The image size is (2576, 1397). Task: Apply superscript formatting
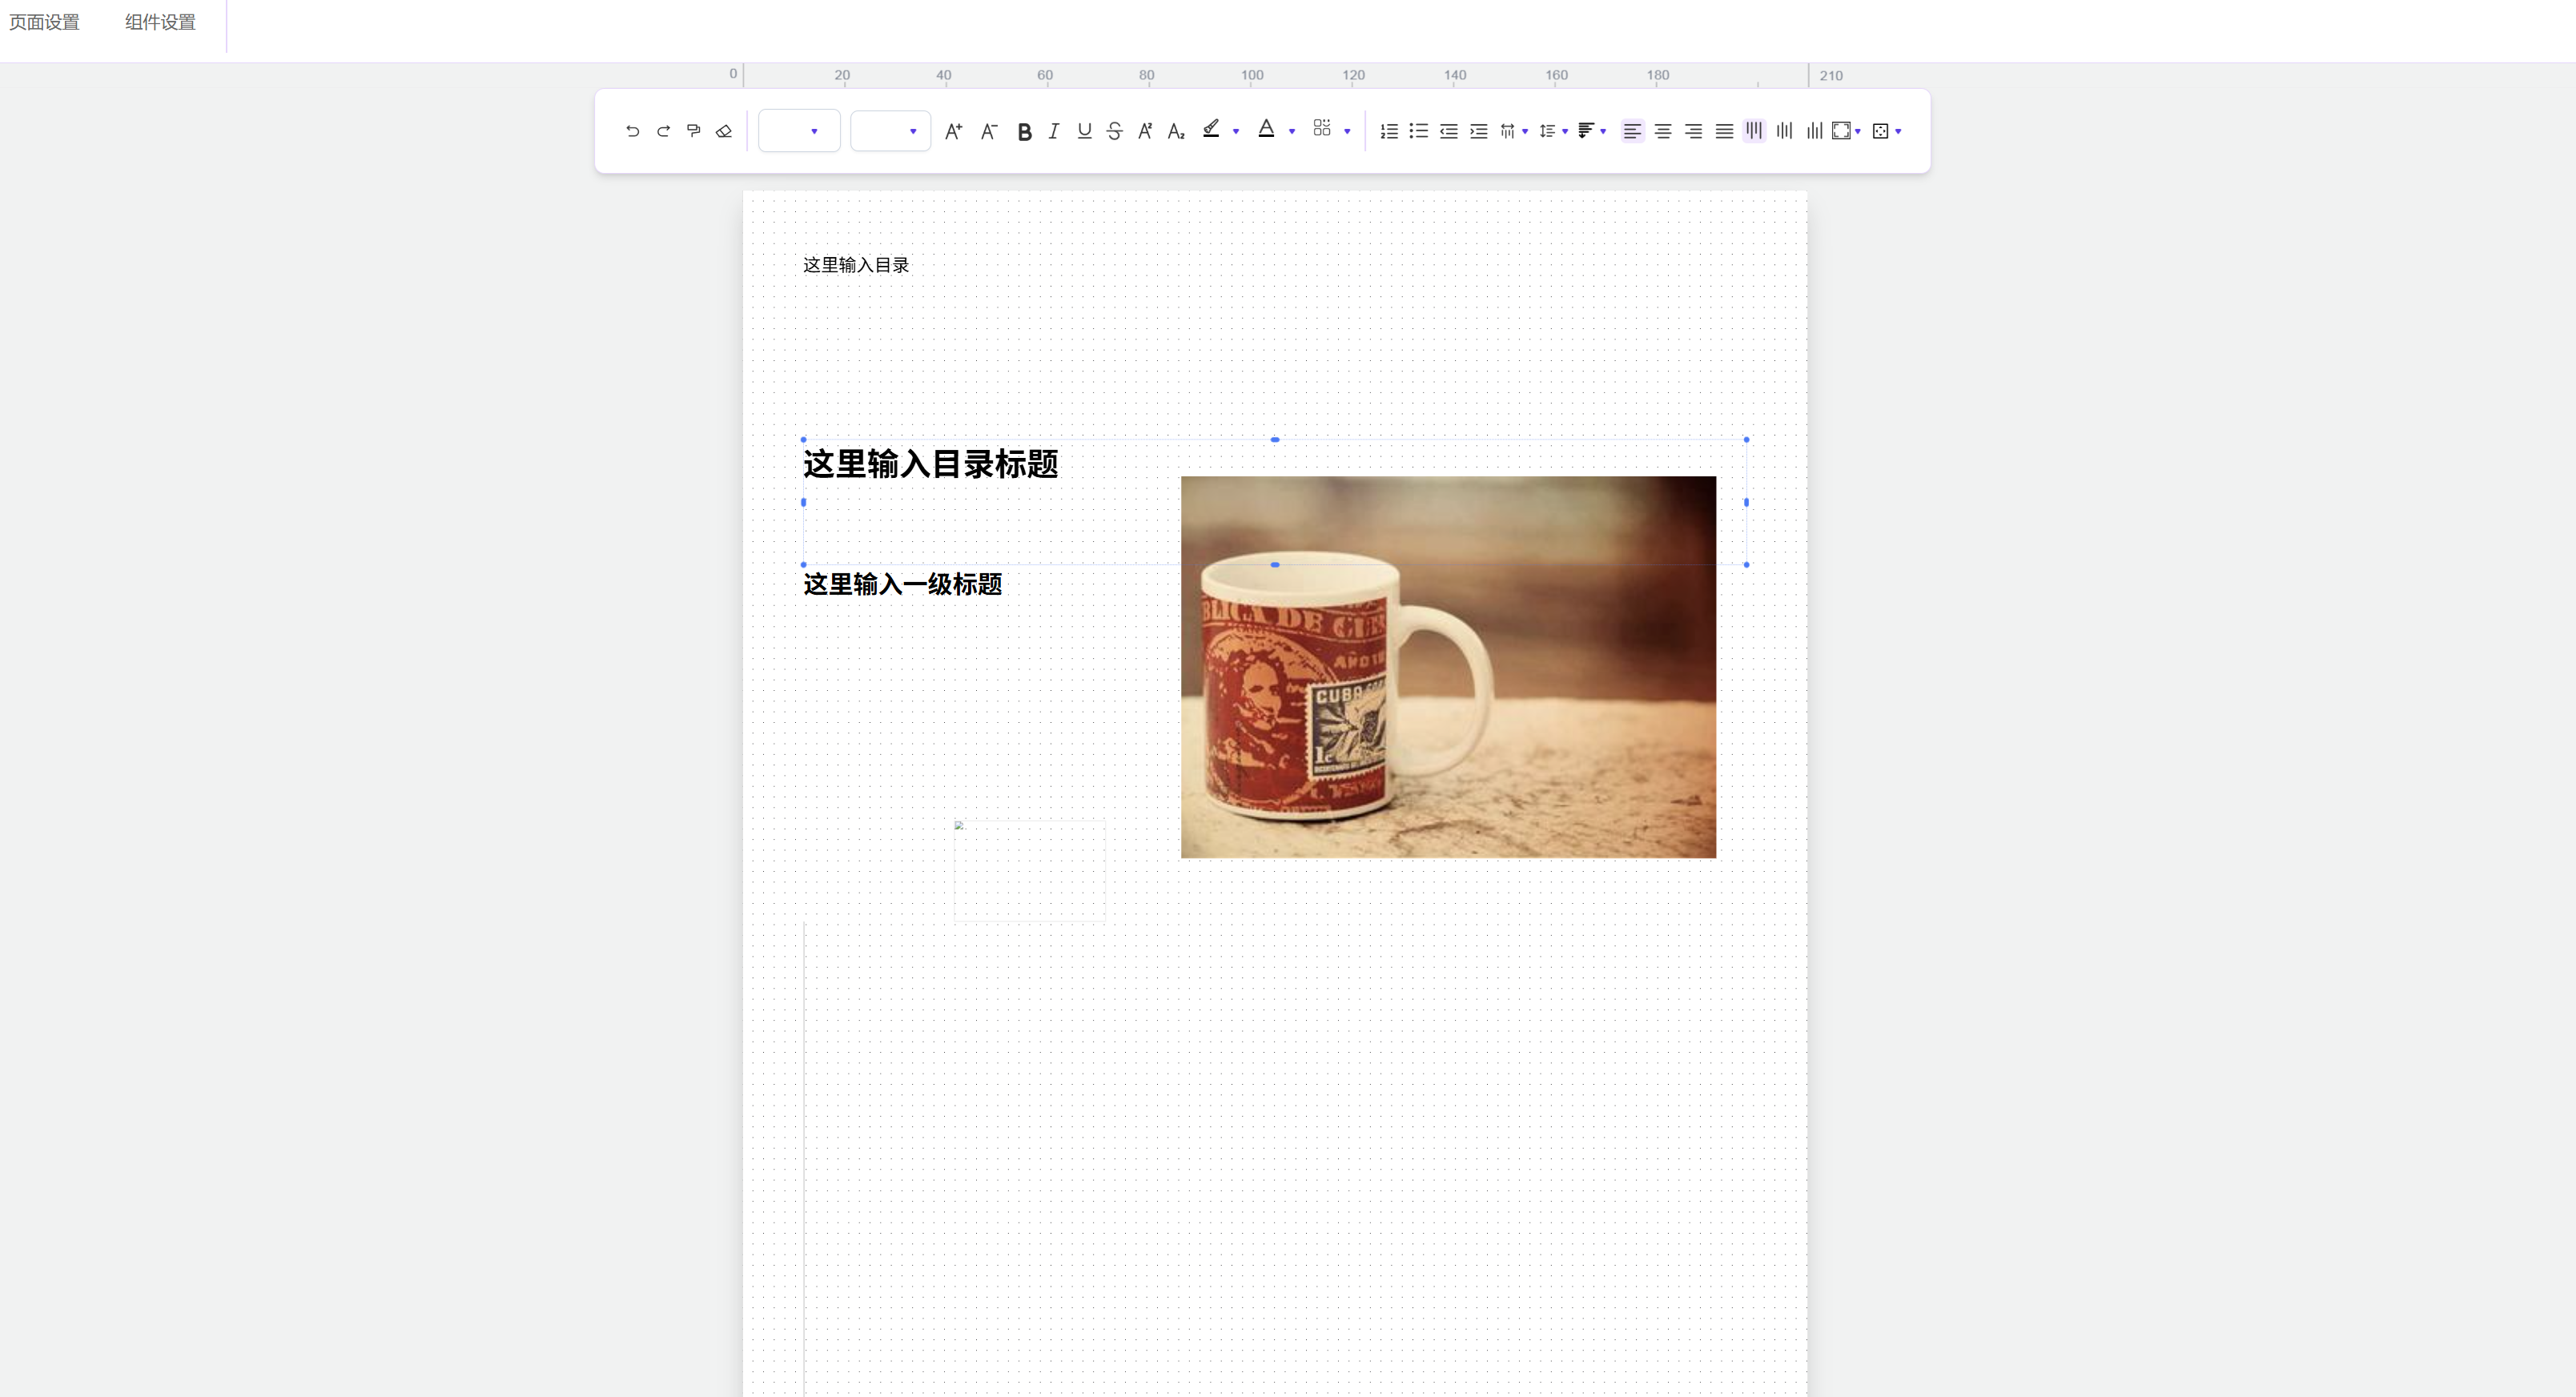pyautogui.click(x=1144, y=131)
